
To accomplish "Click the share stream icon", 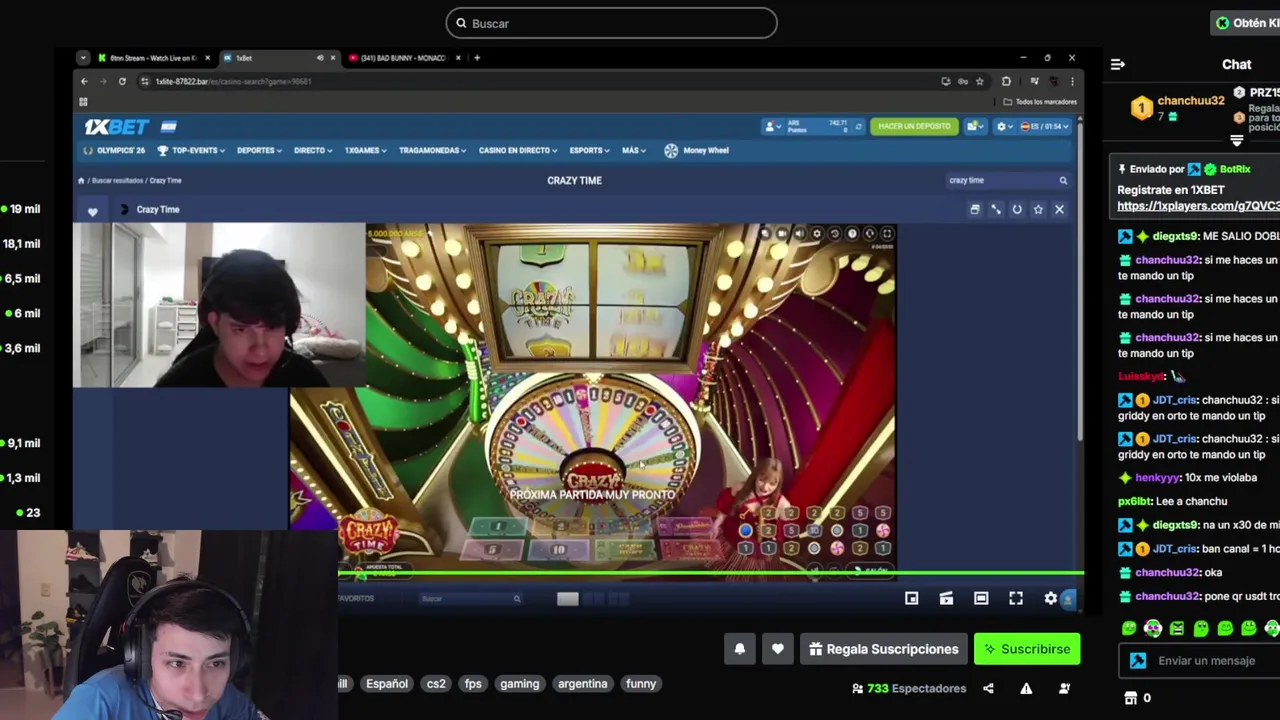I will (989, 688).
